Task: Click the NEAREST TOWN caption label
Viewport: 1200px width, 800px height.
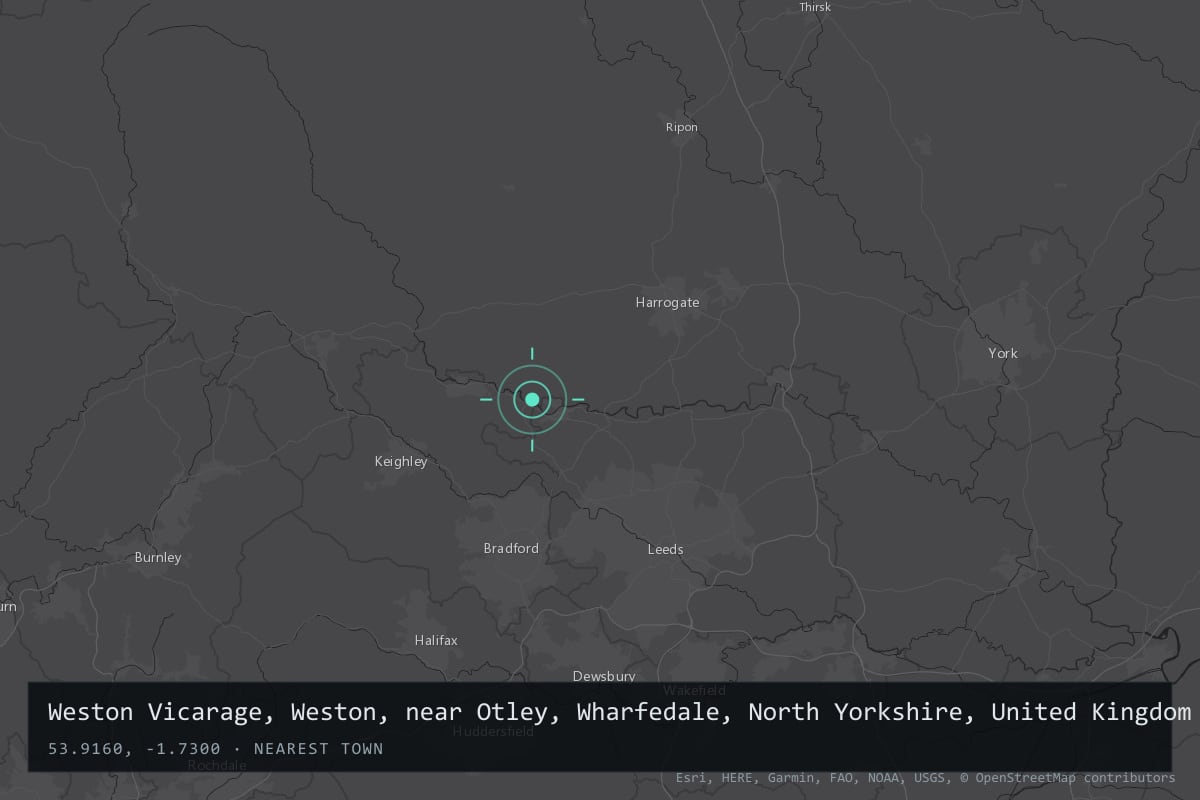Action: coord(318,748)
